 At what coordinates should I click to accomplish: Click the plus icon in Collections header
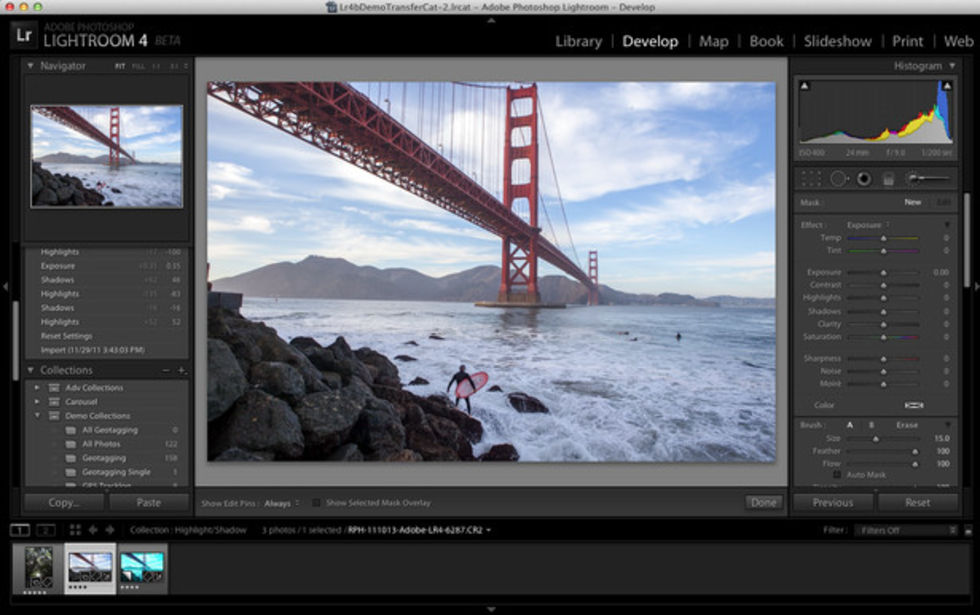pyautogui.click(x=181, y=370)
